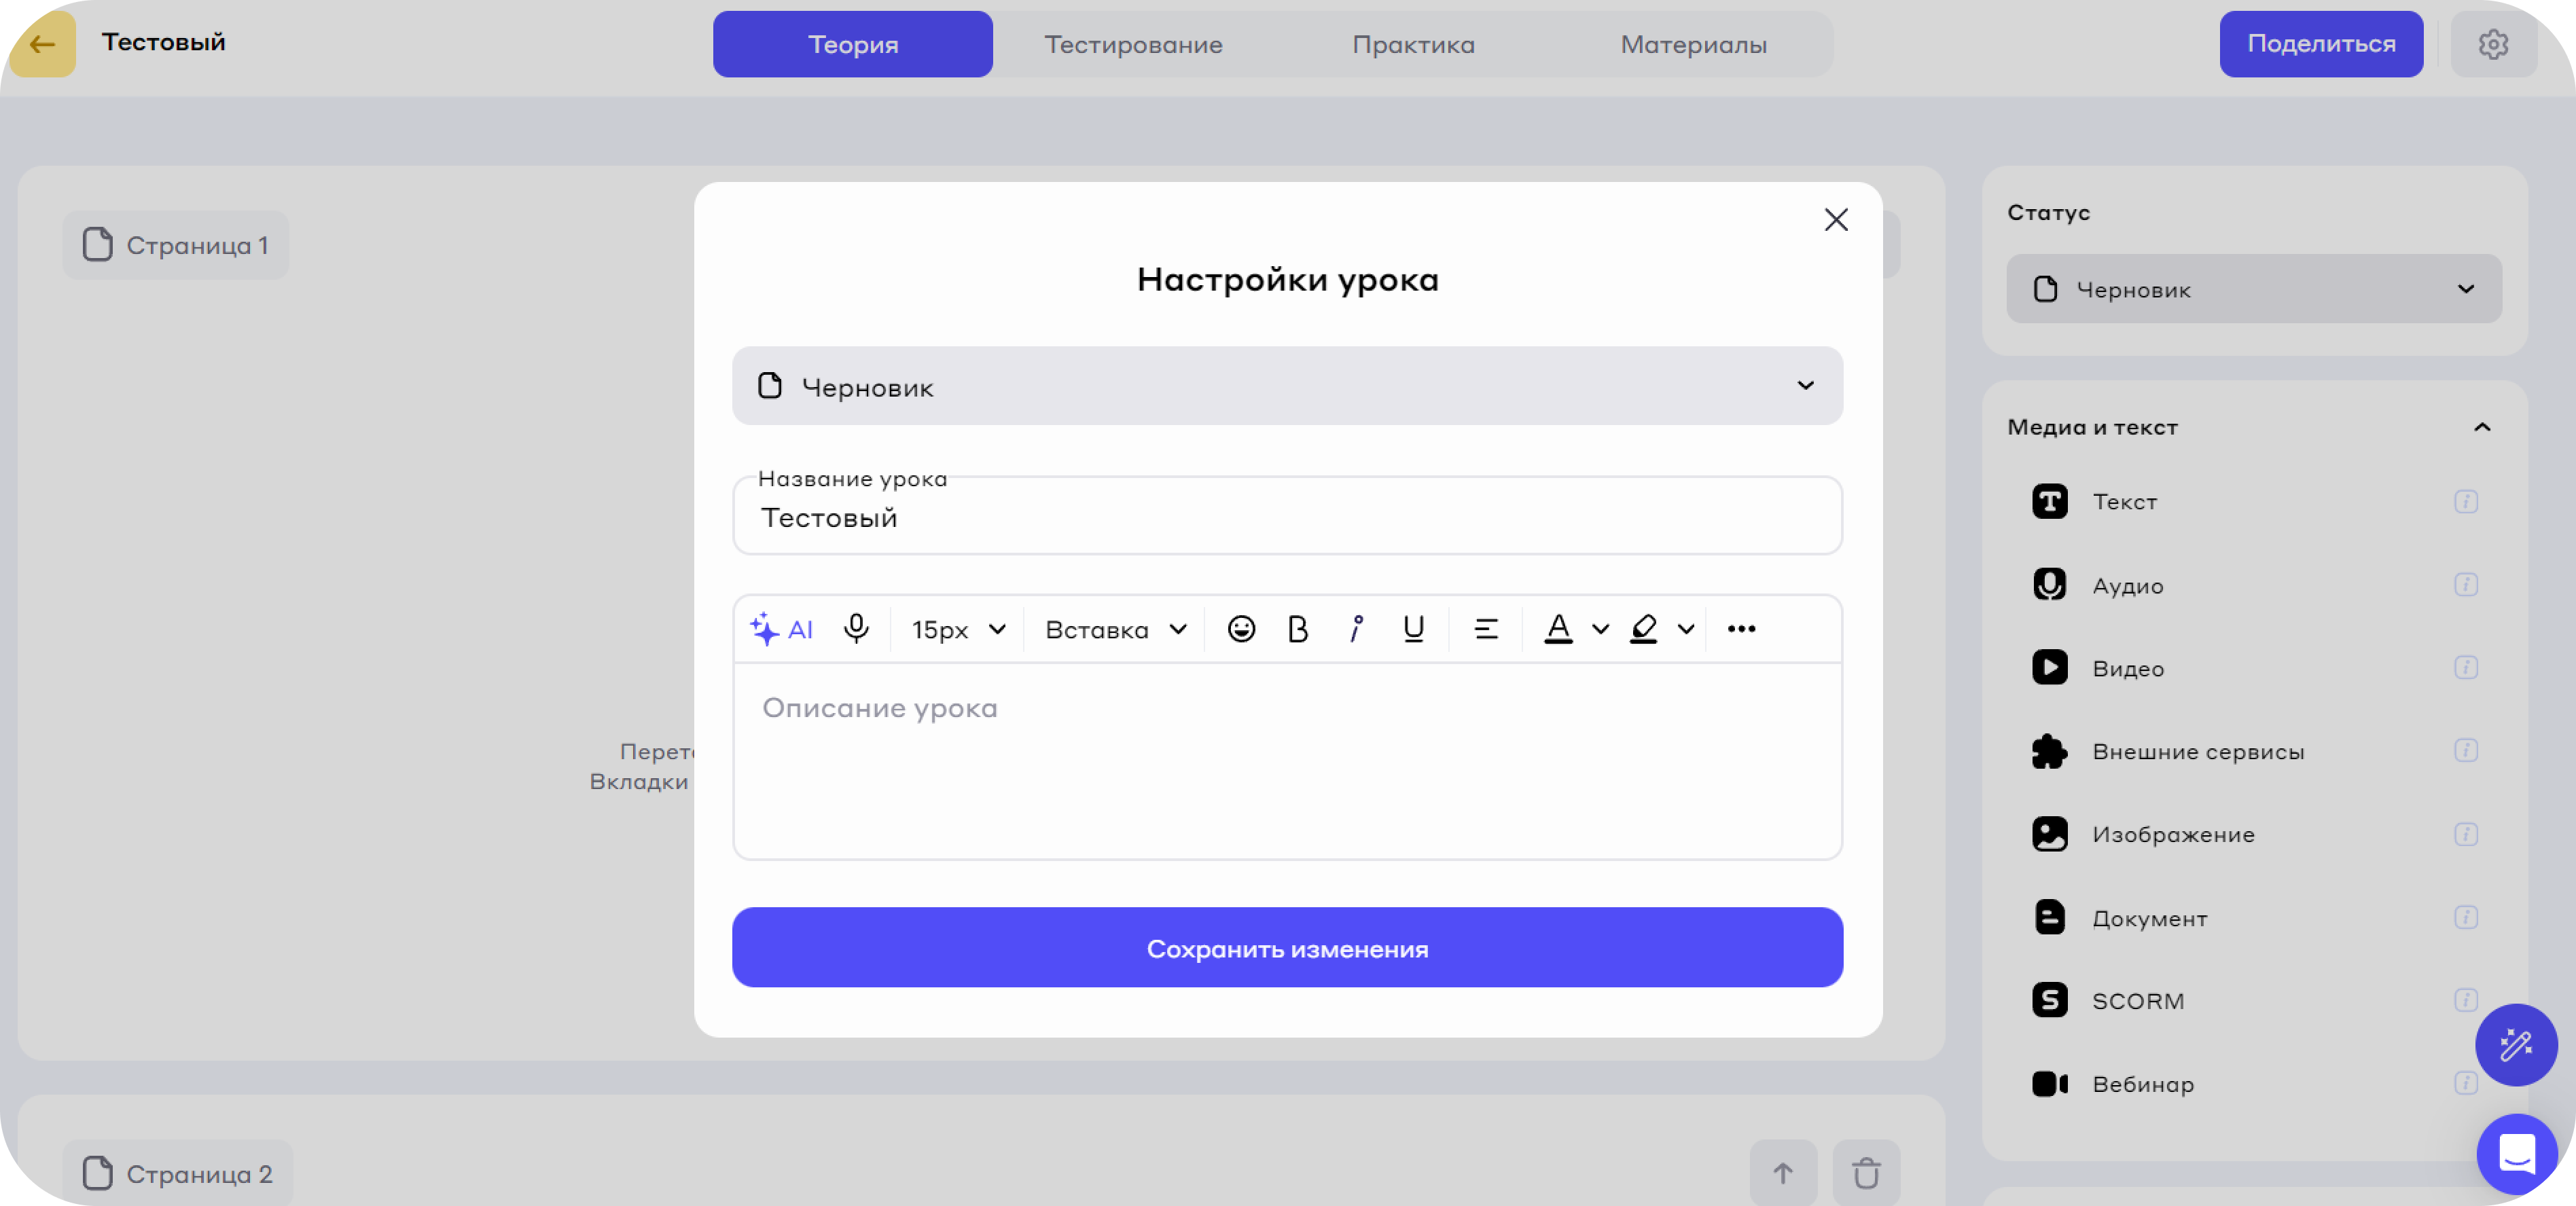Toggle bold formatting in the editor
This screenshot has height=1206, width=2576.
pyautogui.click(x=1298, y=629)
